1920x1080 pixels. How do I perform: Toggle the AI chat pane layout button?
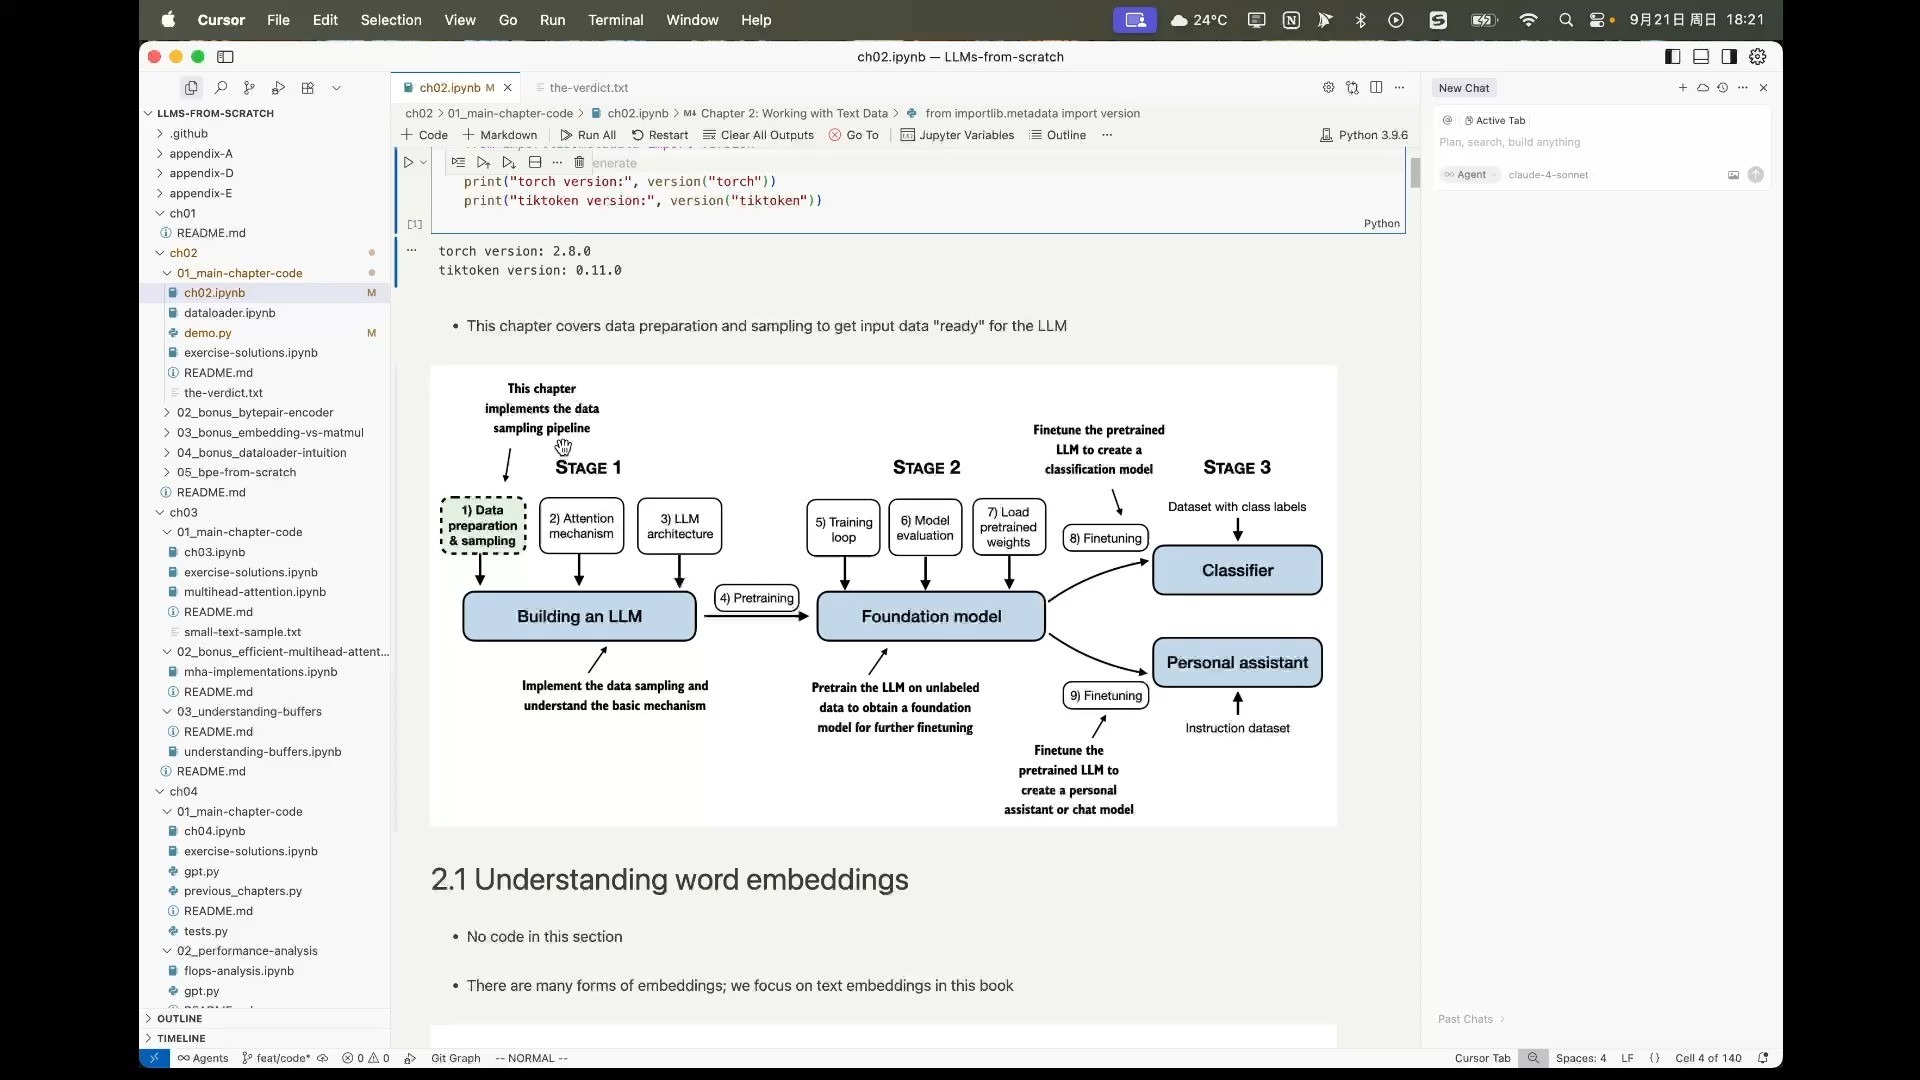tap(1729, 57)
